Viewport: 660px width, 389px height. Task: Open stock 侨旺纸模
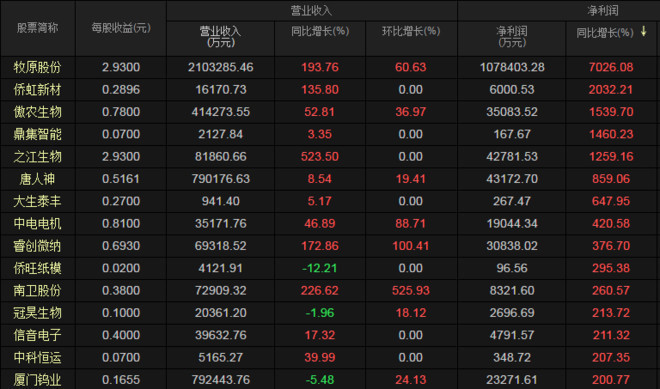pyautogui.click(x=37, y=268)
